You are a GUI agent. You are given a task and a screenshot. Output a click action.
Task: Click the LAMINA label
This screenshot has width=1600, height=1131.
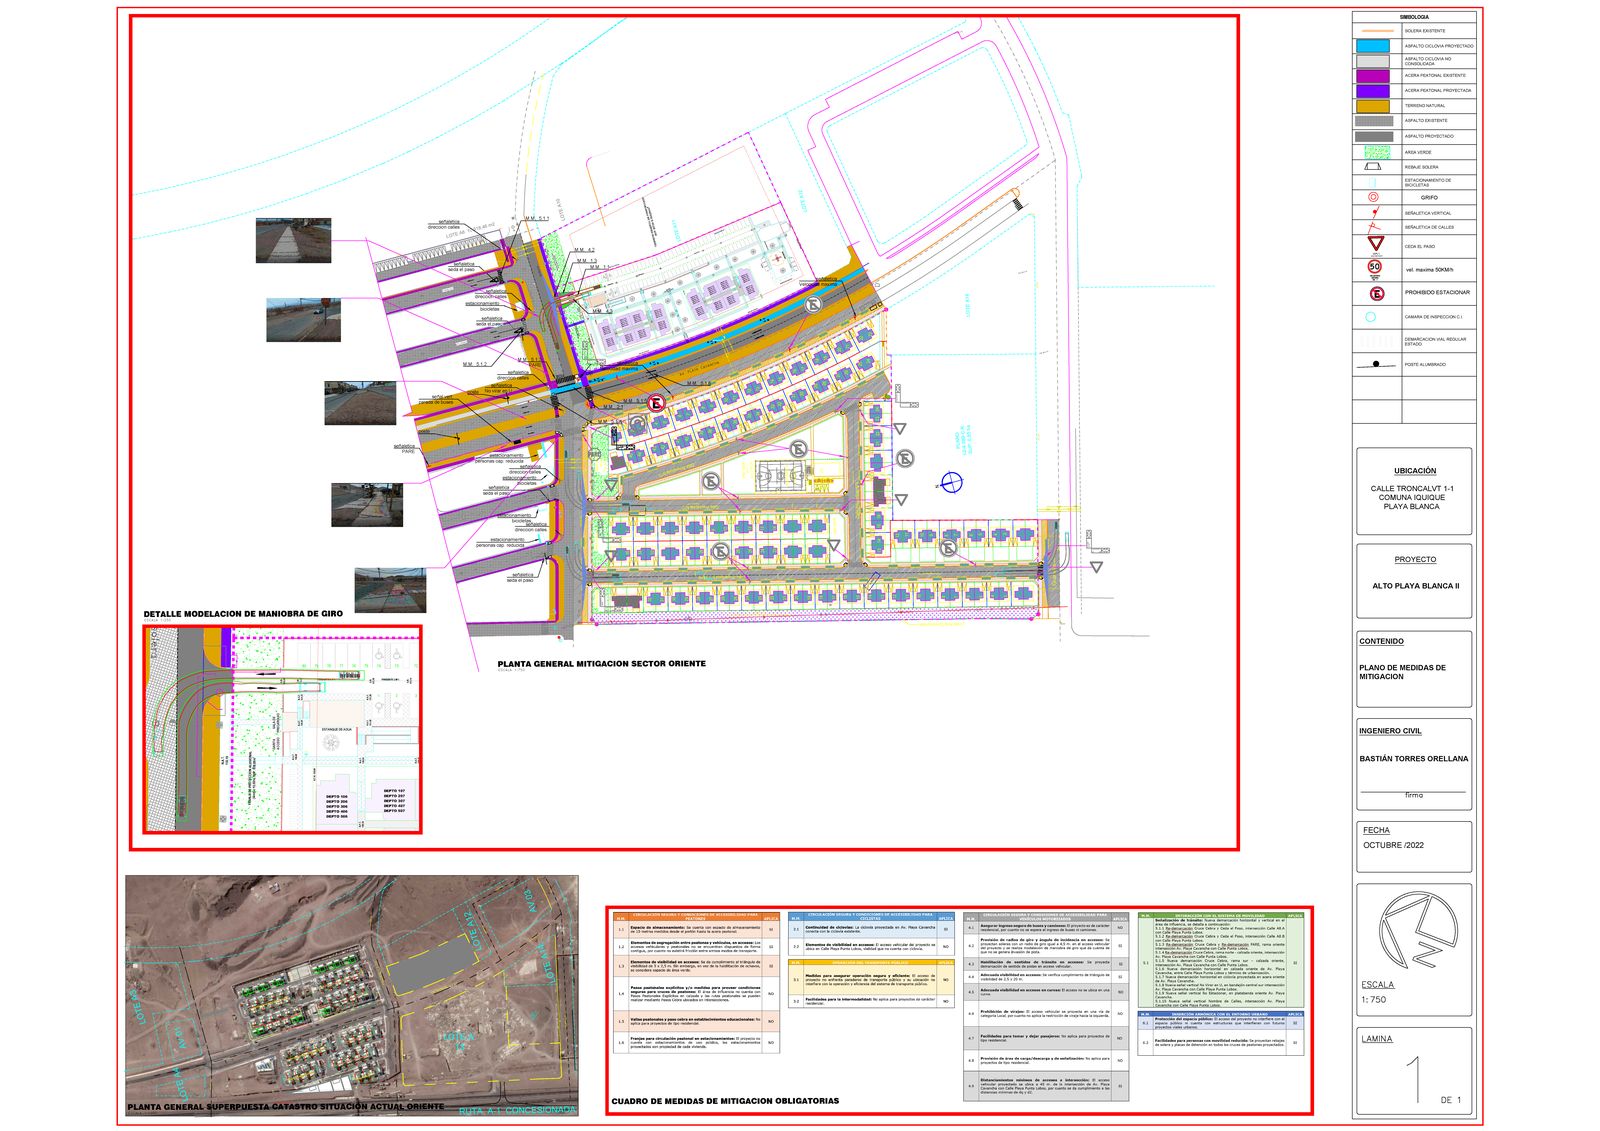(x=1377, y=1039)
